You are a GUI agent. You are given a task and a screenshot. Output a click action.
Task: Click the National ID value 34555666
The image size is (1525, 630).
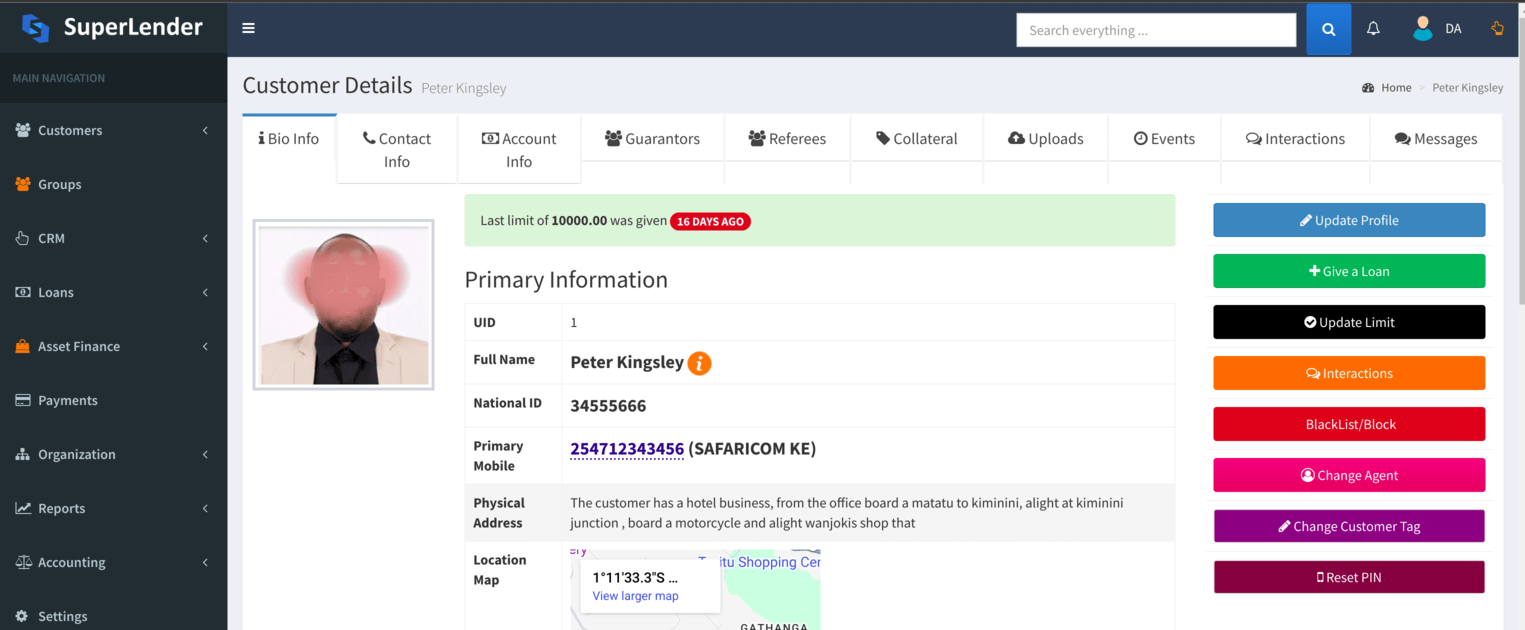point(608,406)
